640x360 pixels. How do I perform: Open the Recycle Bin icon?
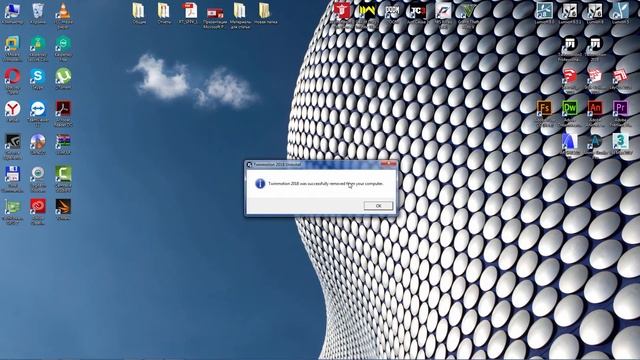38,13
